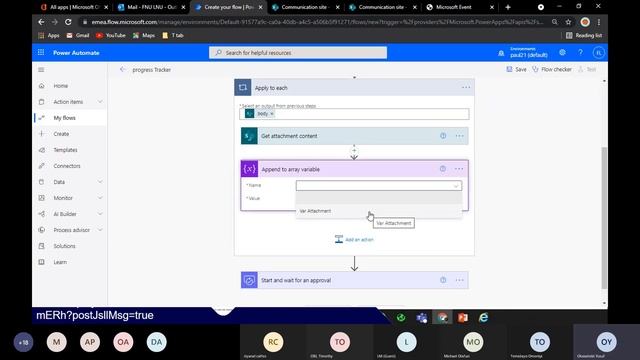Select Var Attachment from the dropdown list
This screenshot has width=640, height=360.
(x=379, y=211)
